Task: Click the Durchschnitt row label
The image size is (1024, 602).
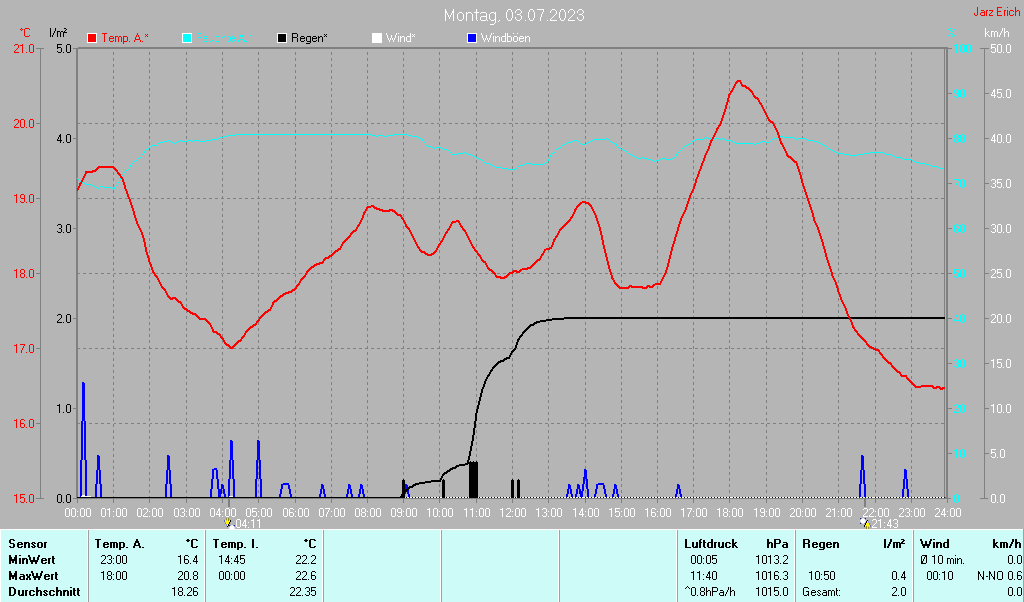Action: point(42,592)
